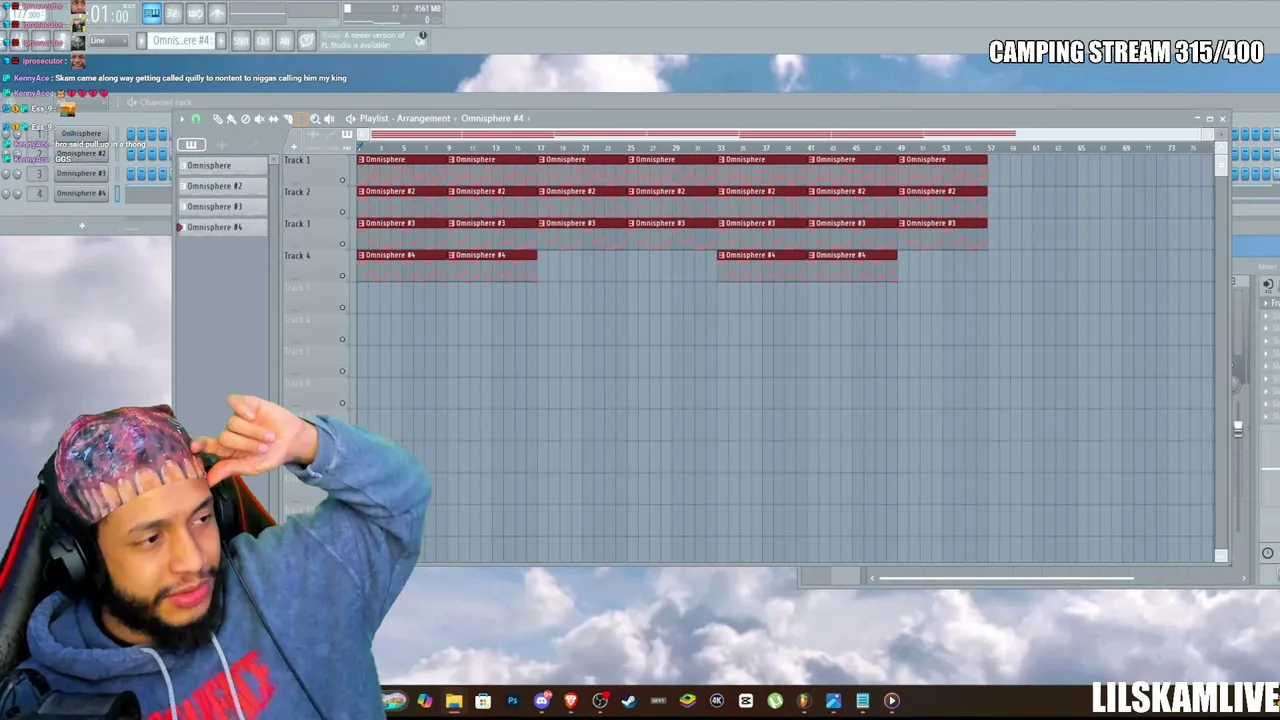Show patterns in the picker panel
The image size is (1280, 720).
(191, 145)
